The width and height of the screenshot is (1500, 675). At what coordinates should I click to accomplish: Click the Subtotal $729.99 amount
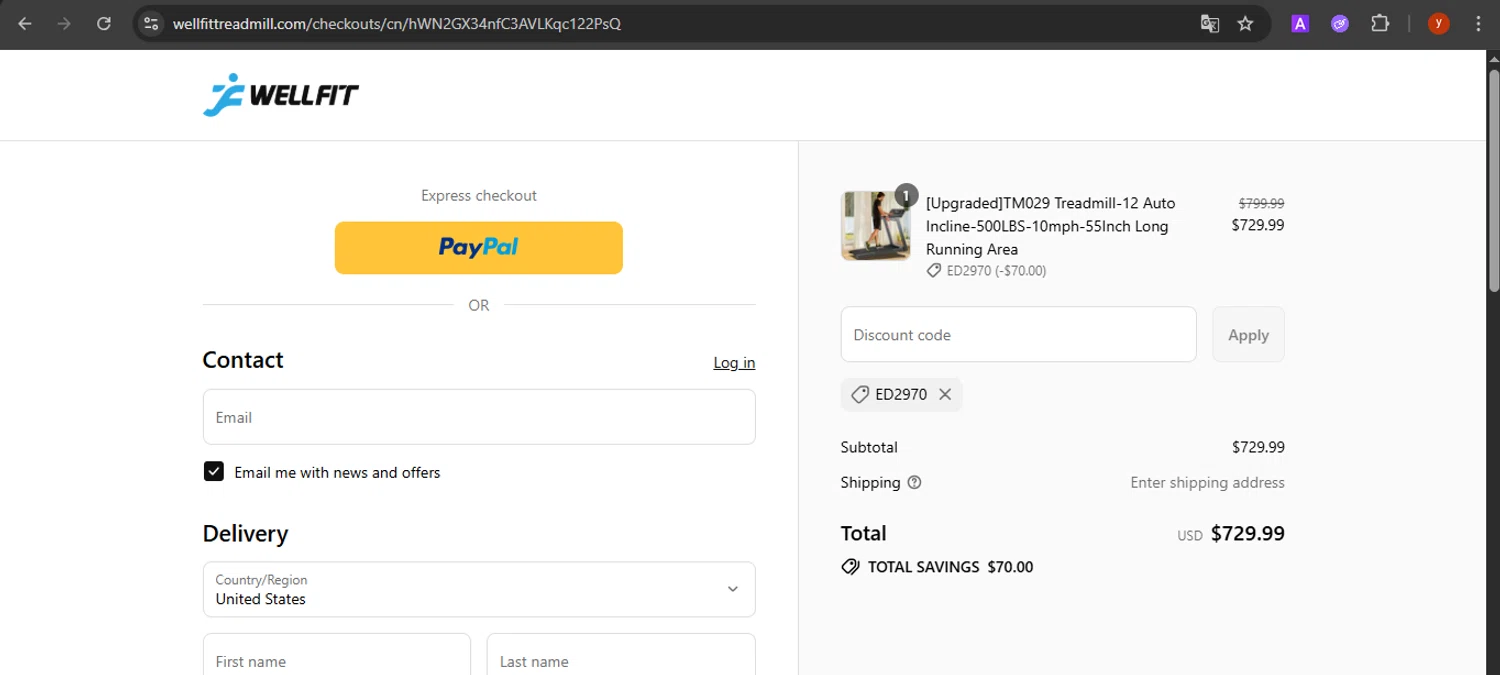[x=1258, y=447]
